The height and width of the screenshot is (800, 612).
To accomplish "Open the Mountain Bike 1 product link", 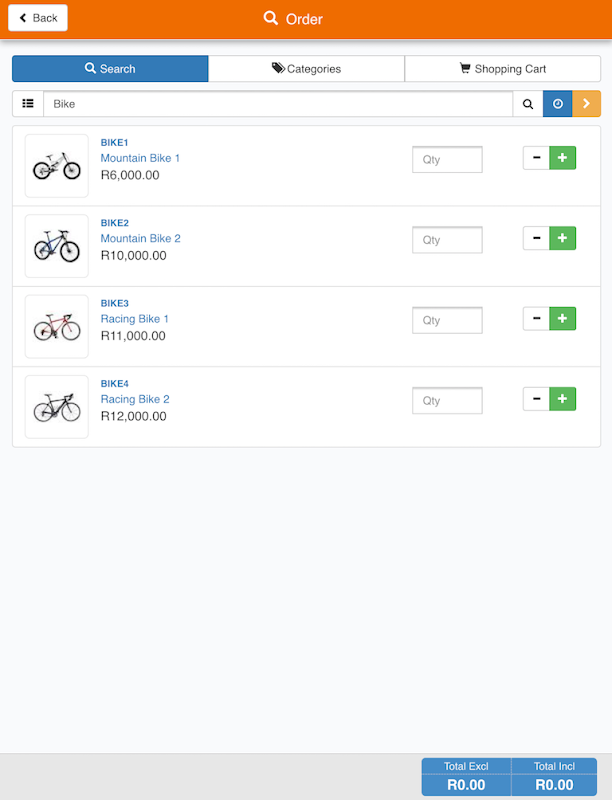I will [140, 158].
